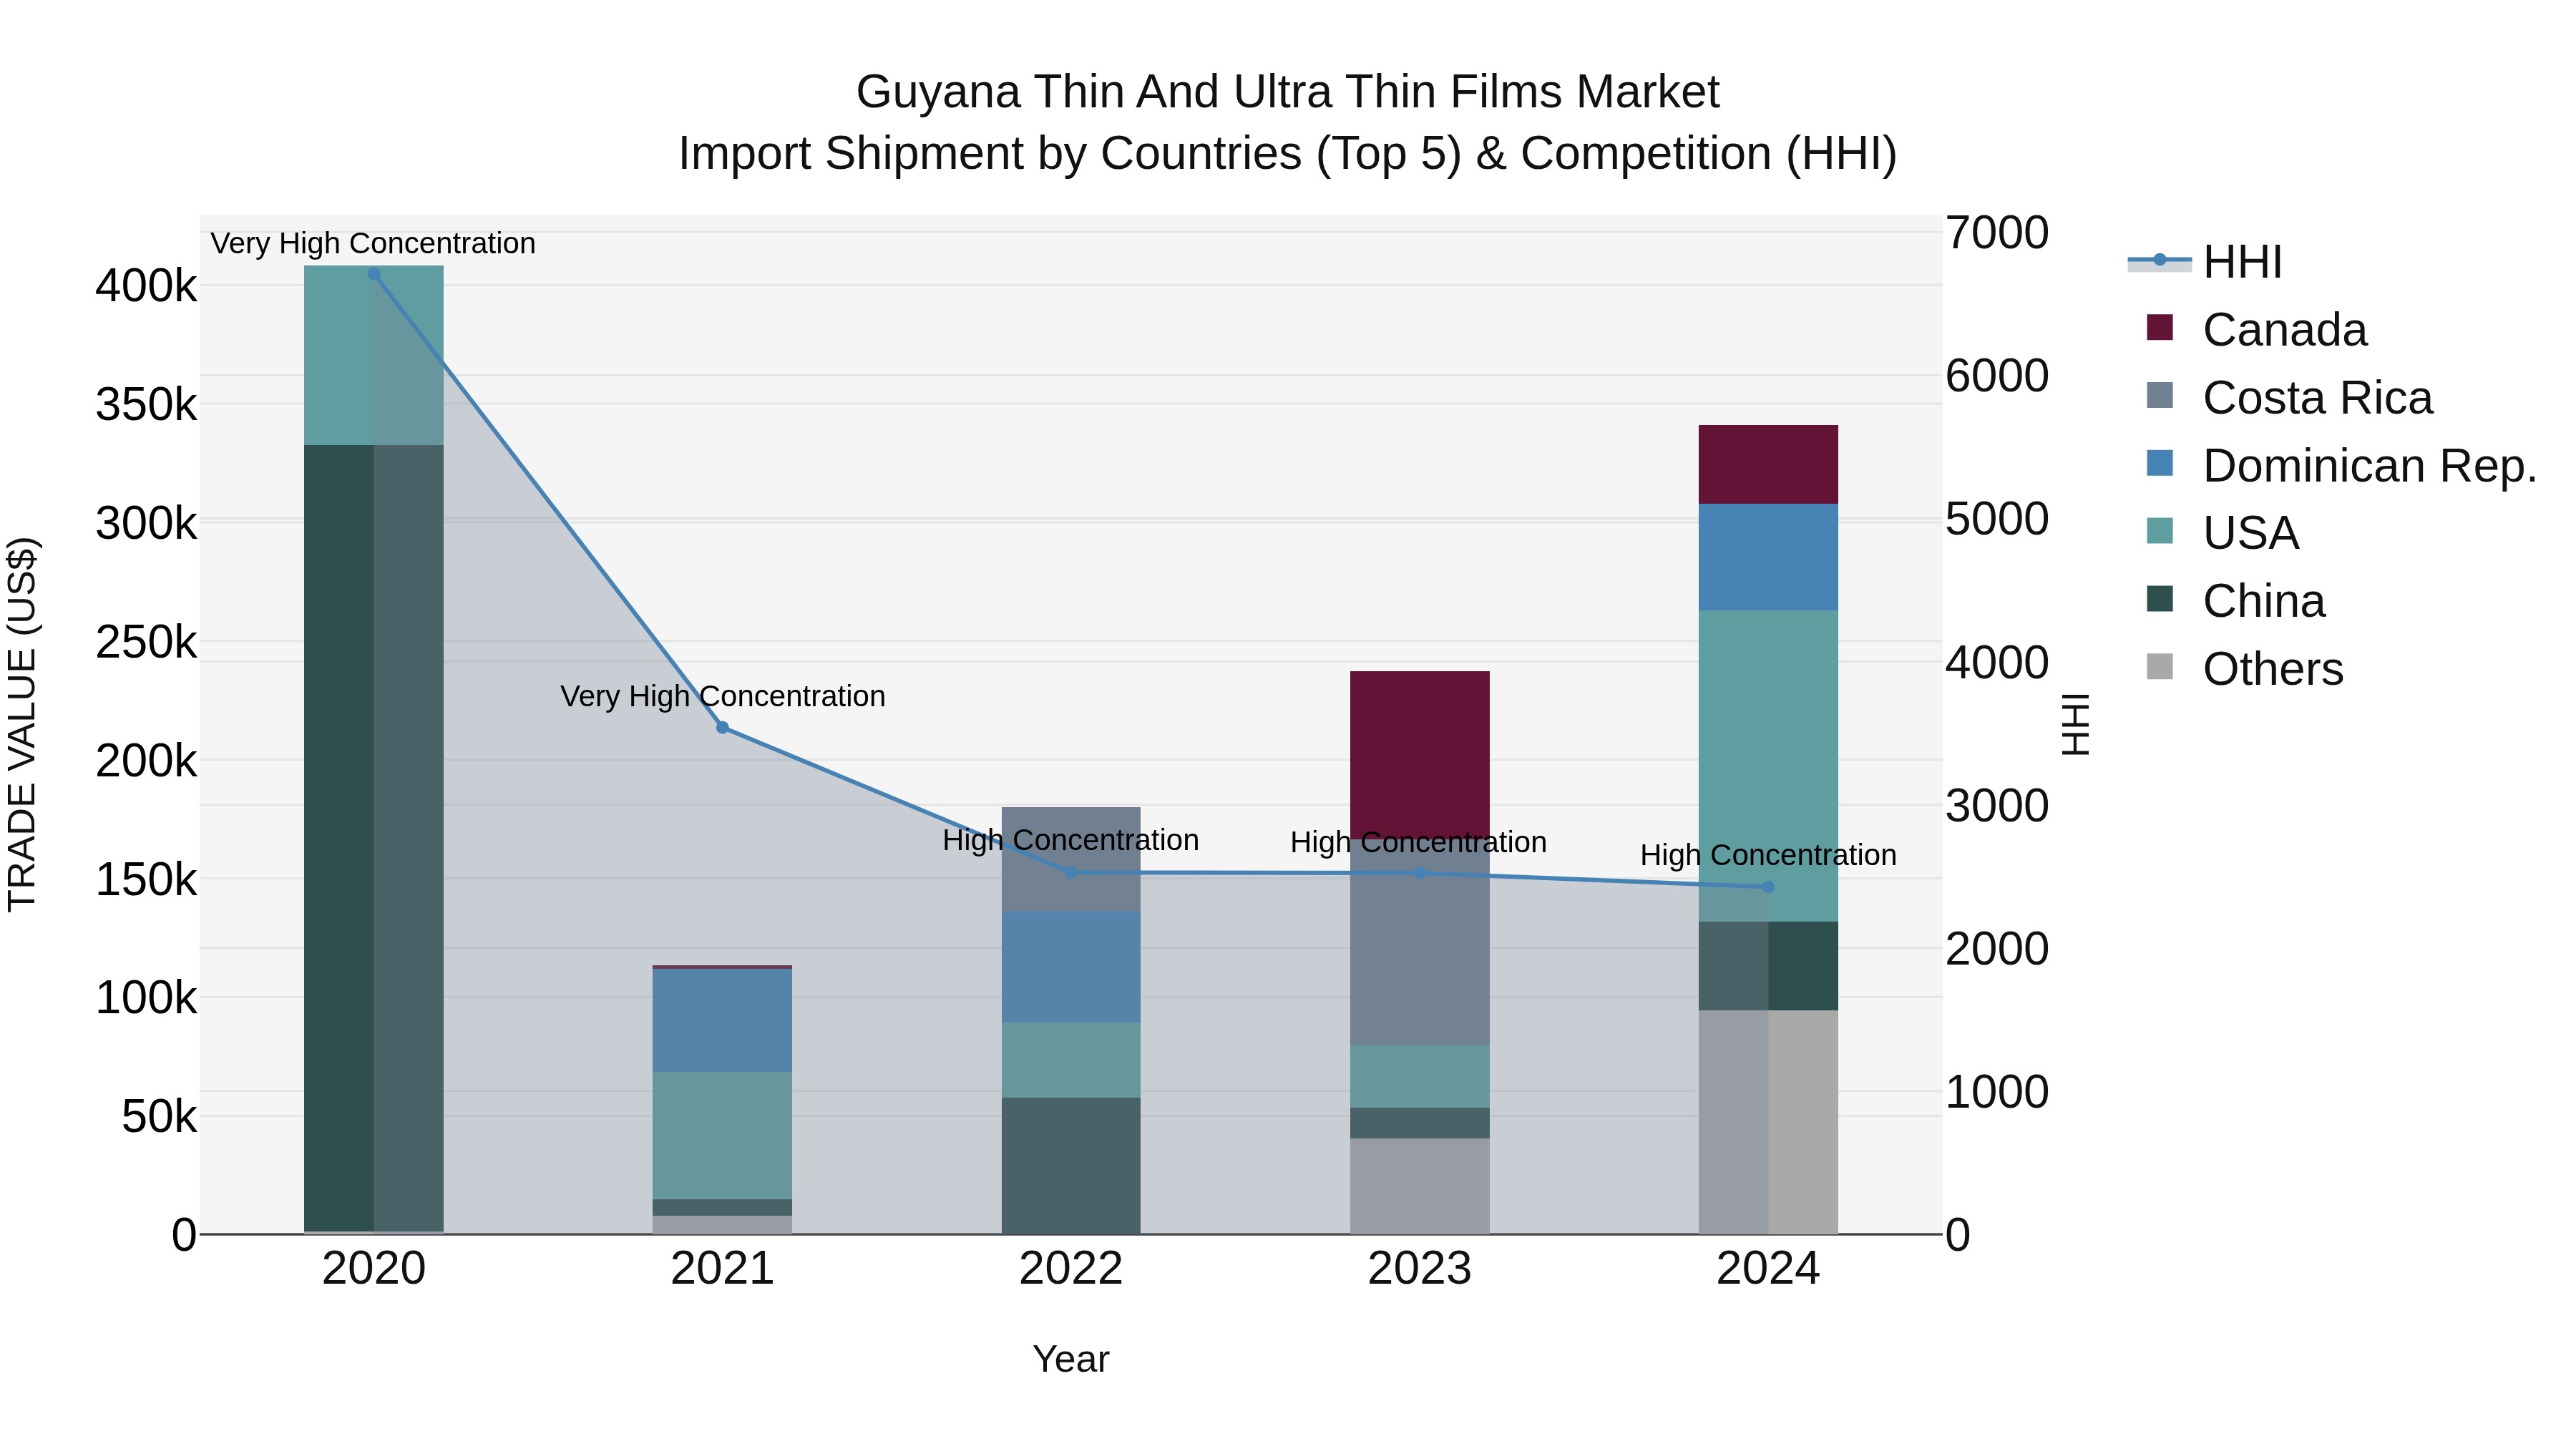Click the Costa Rica segment of 2022 bar
Screen dimensions: 2576x1449
[1071, 859]
